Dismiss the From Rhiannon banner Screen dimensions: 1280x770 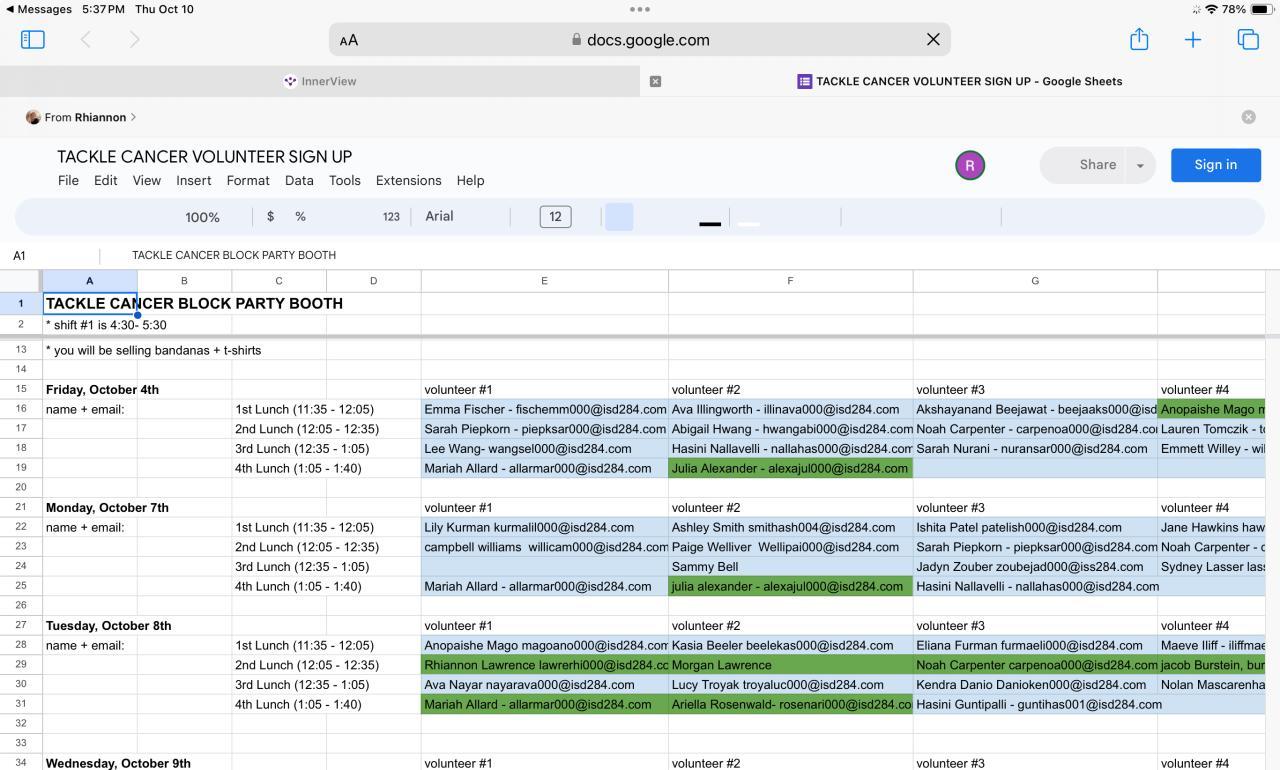click(x=1249, y=117)
